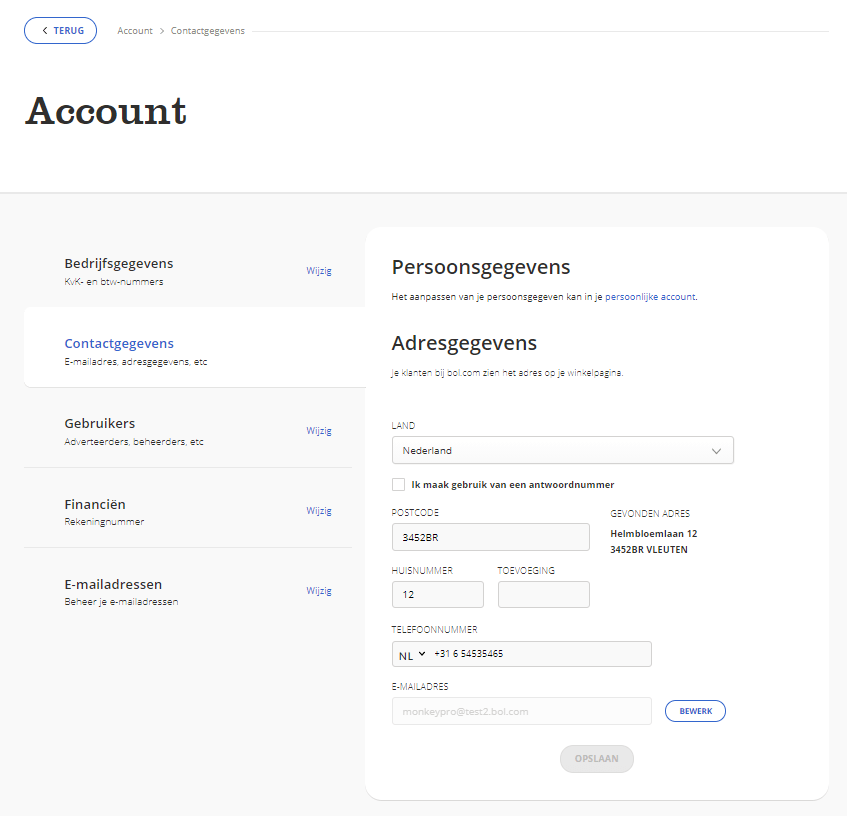Click Account in the breadcrumb trail
Image resolution: width=847 pixels, height=816 pixels.
coord(135,30)
